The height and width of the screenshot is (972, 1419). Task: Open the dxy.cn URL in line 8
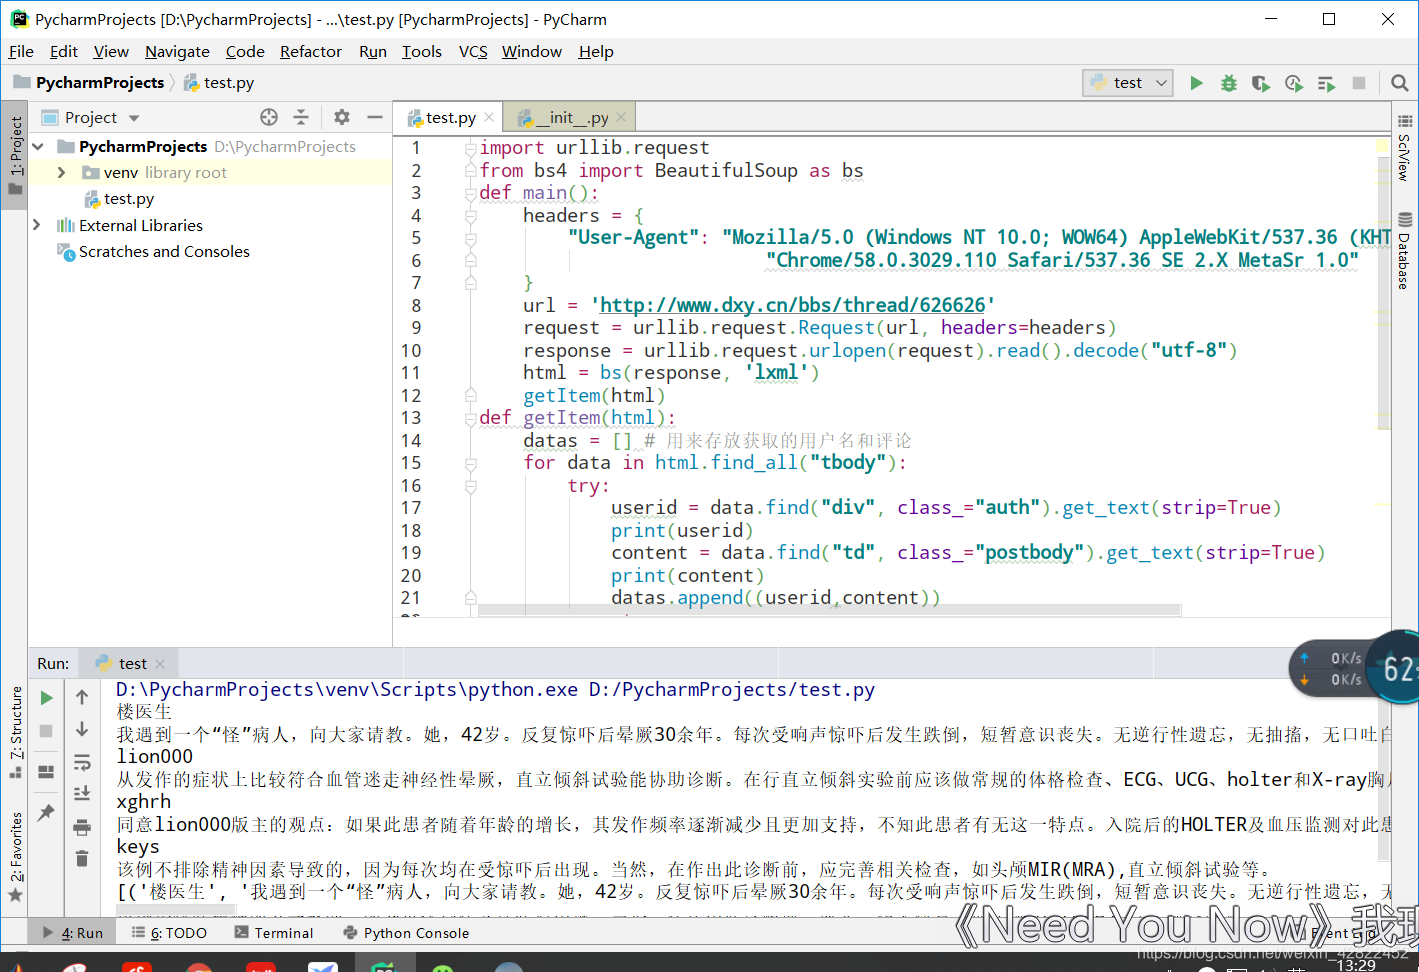(793, 305)
